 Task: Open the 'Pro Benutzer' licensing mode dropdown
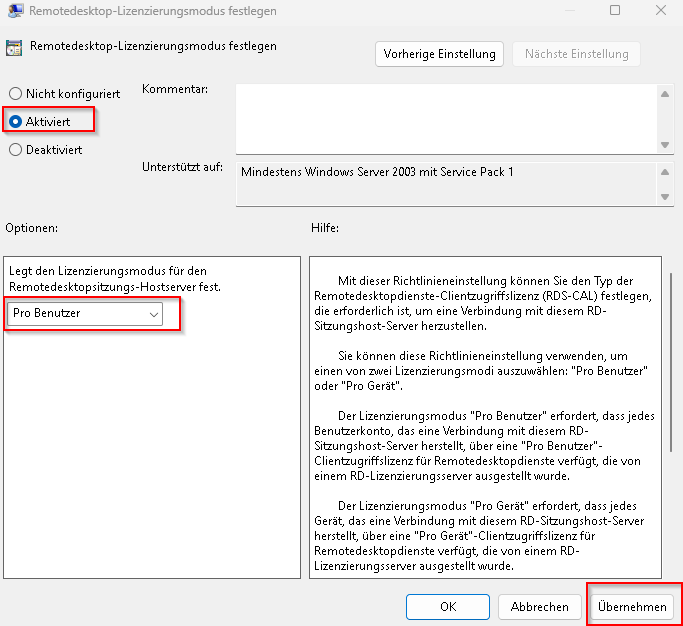point(86,314)
